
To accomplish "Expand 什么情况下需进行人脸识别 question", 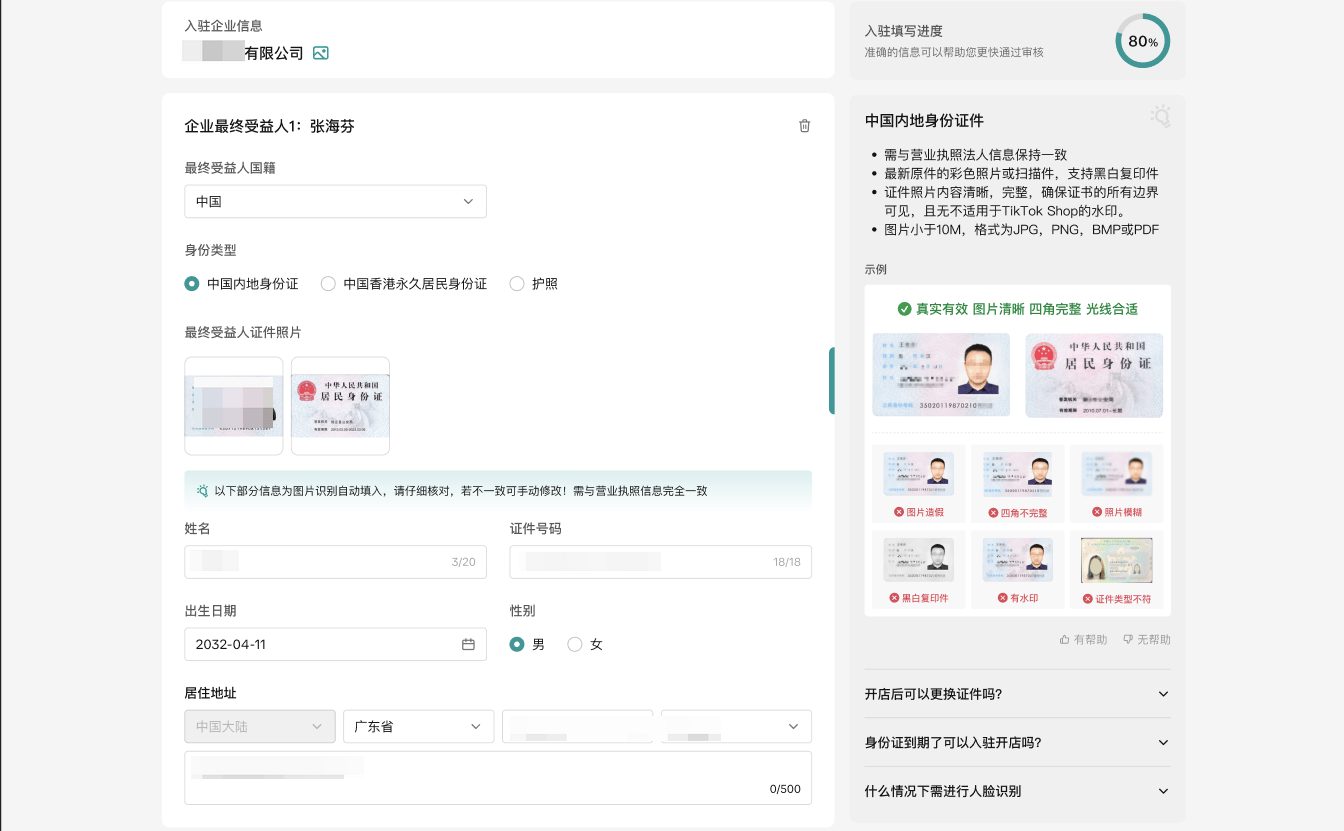I will 1017,791.
